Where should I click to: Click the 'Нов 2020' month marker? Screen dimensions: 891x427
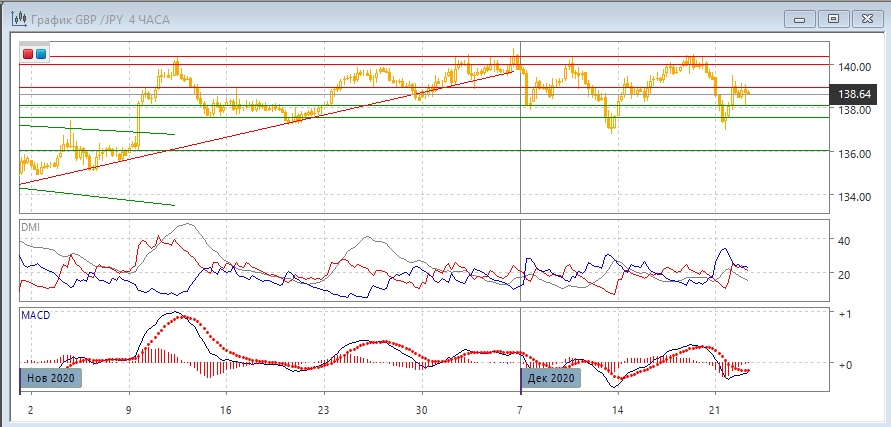click(x=51, y=378)
